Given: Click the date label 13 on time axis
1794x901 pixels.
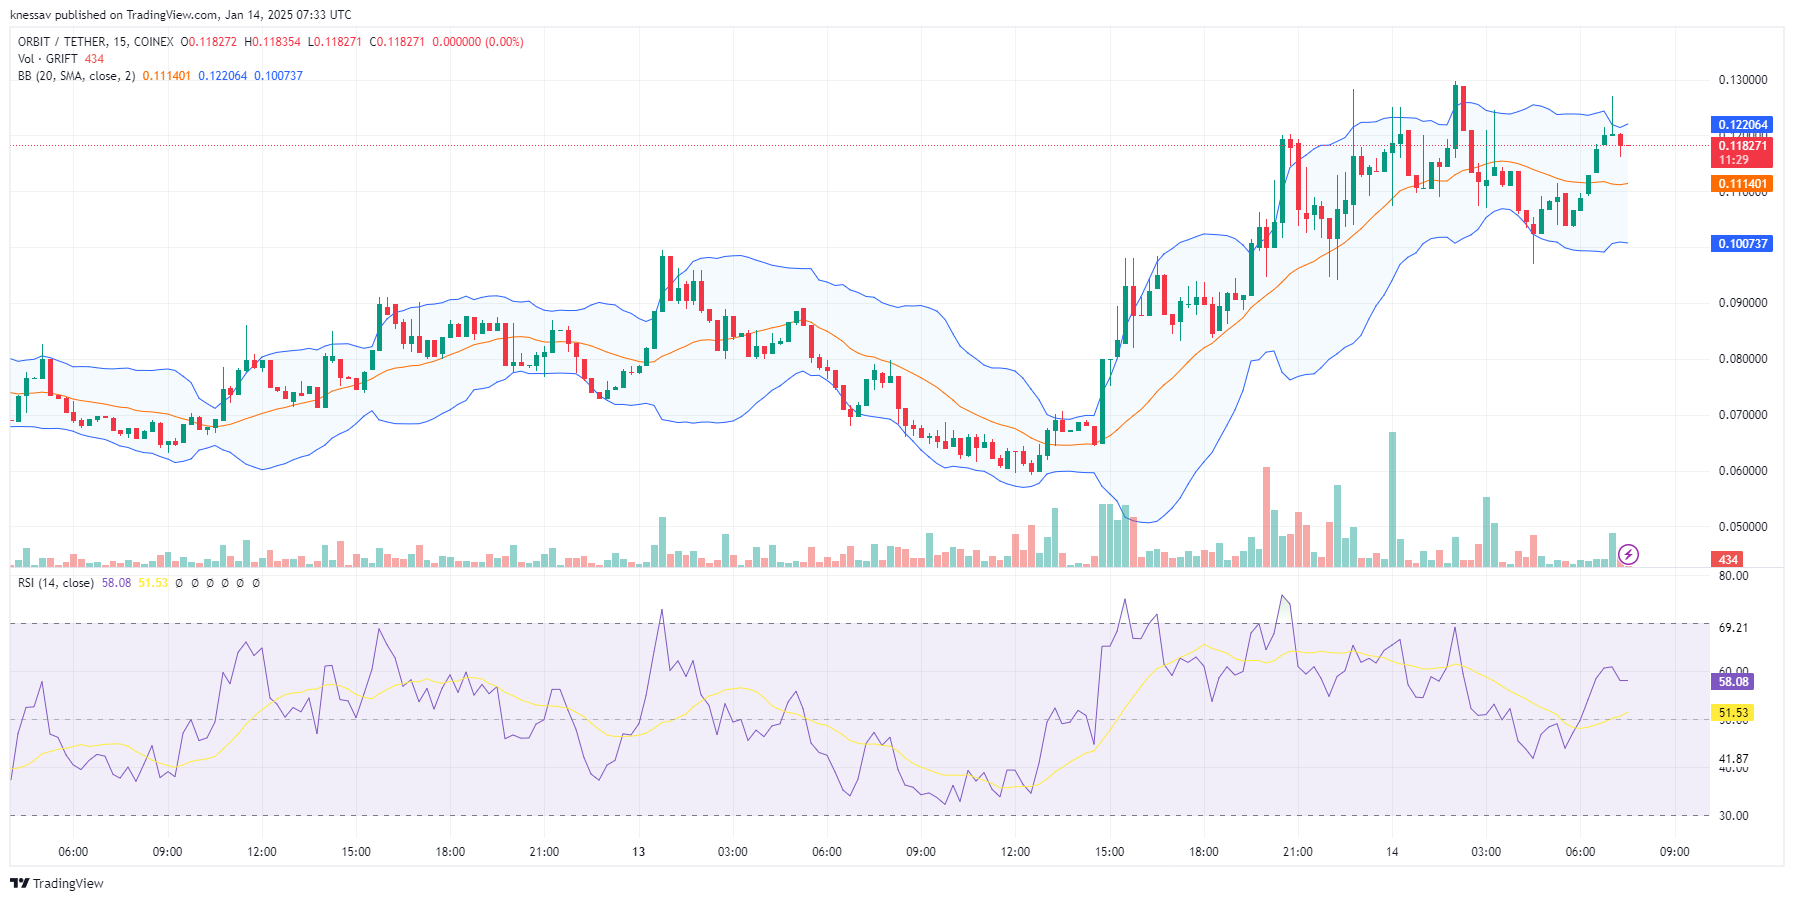Looking at the screenshot, I should (x=638, y=852).
